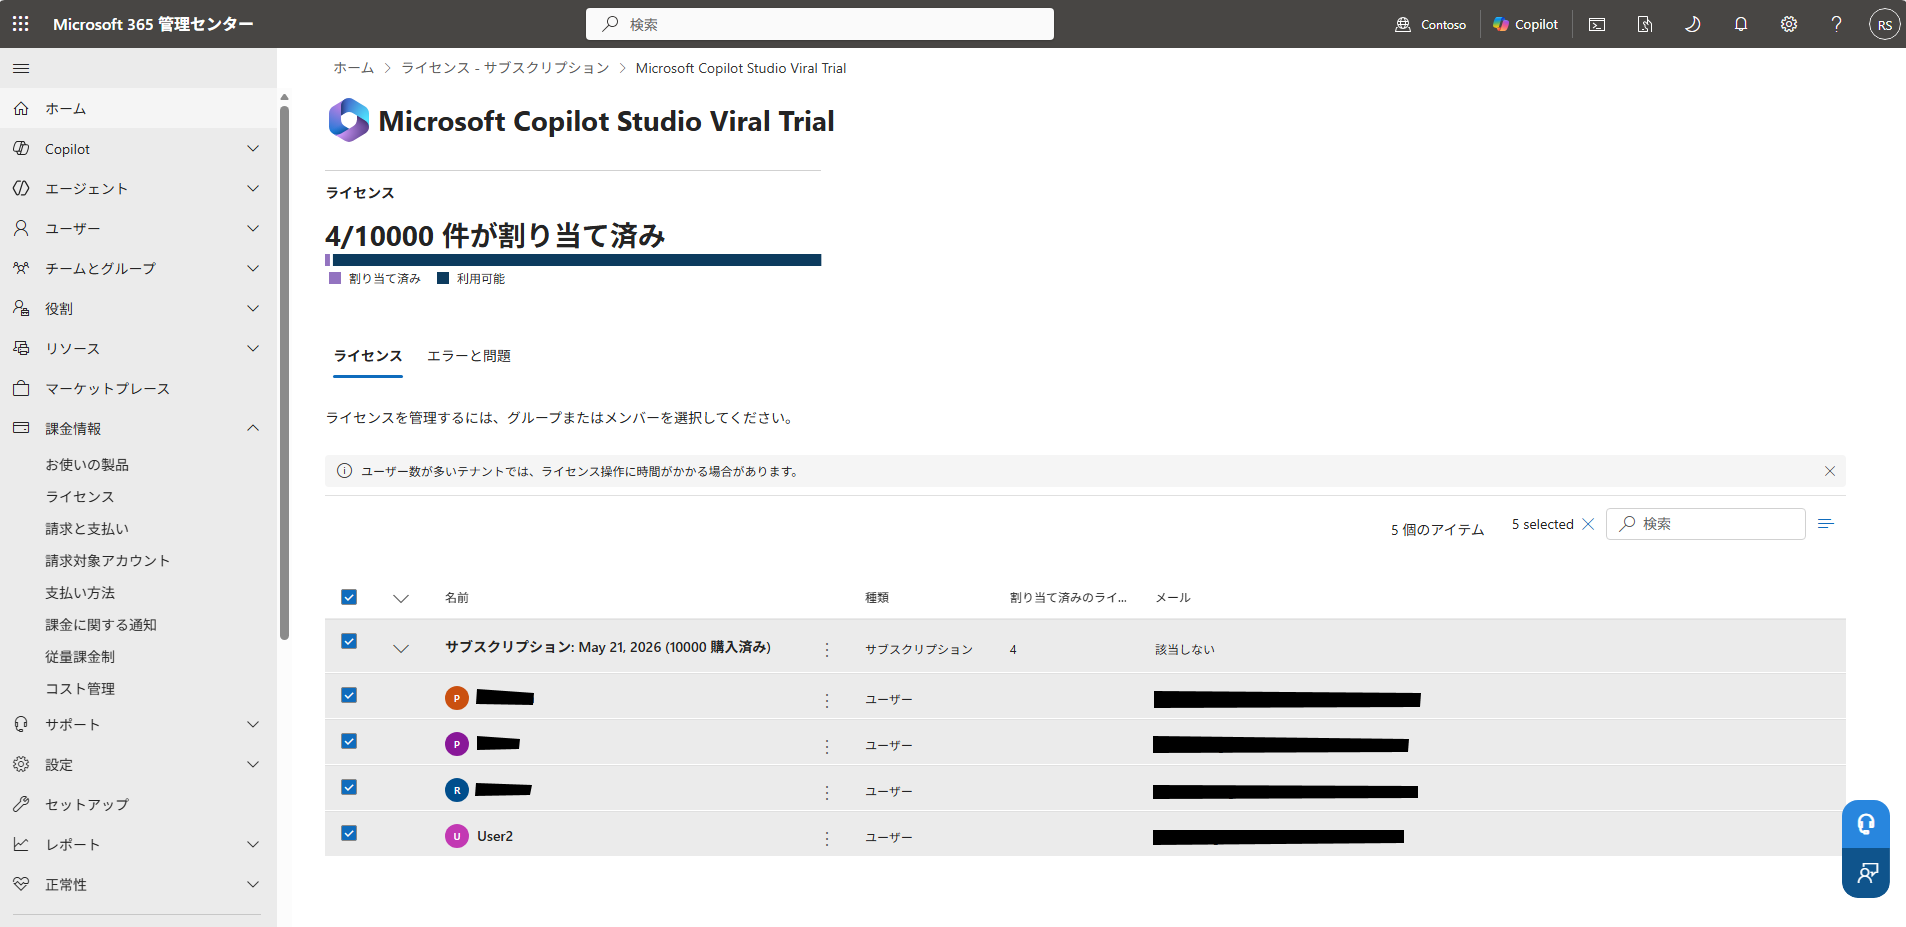The height and width of the screenshot is (927, 1906).
Task: Go to ホーム breadcrumb link
Action: click(x=354, y=68)
